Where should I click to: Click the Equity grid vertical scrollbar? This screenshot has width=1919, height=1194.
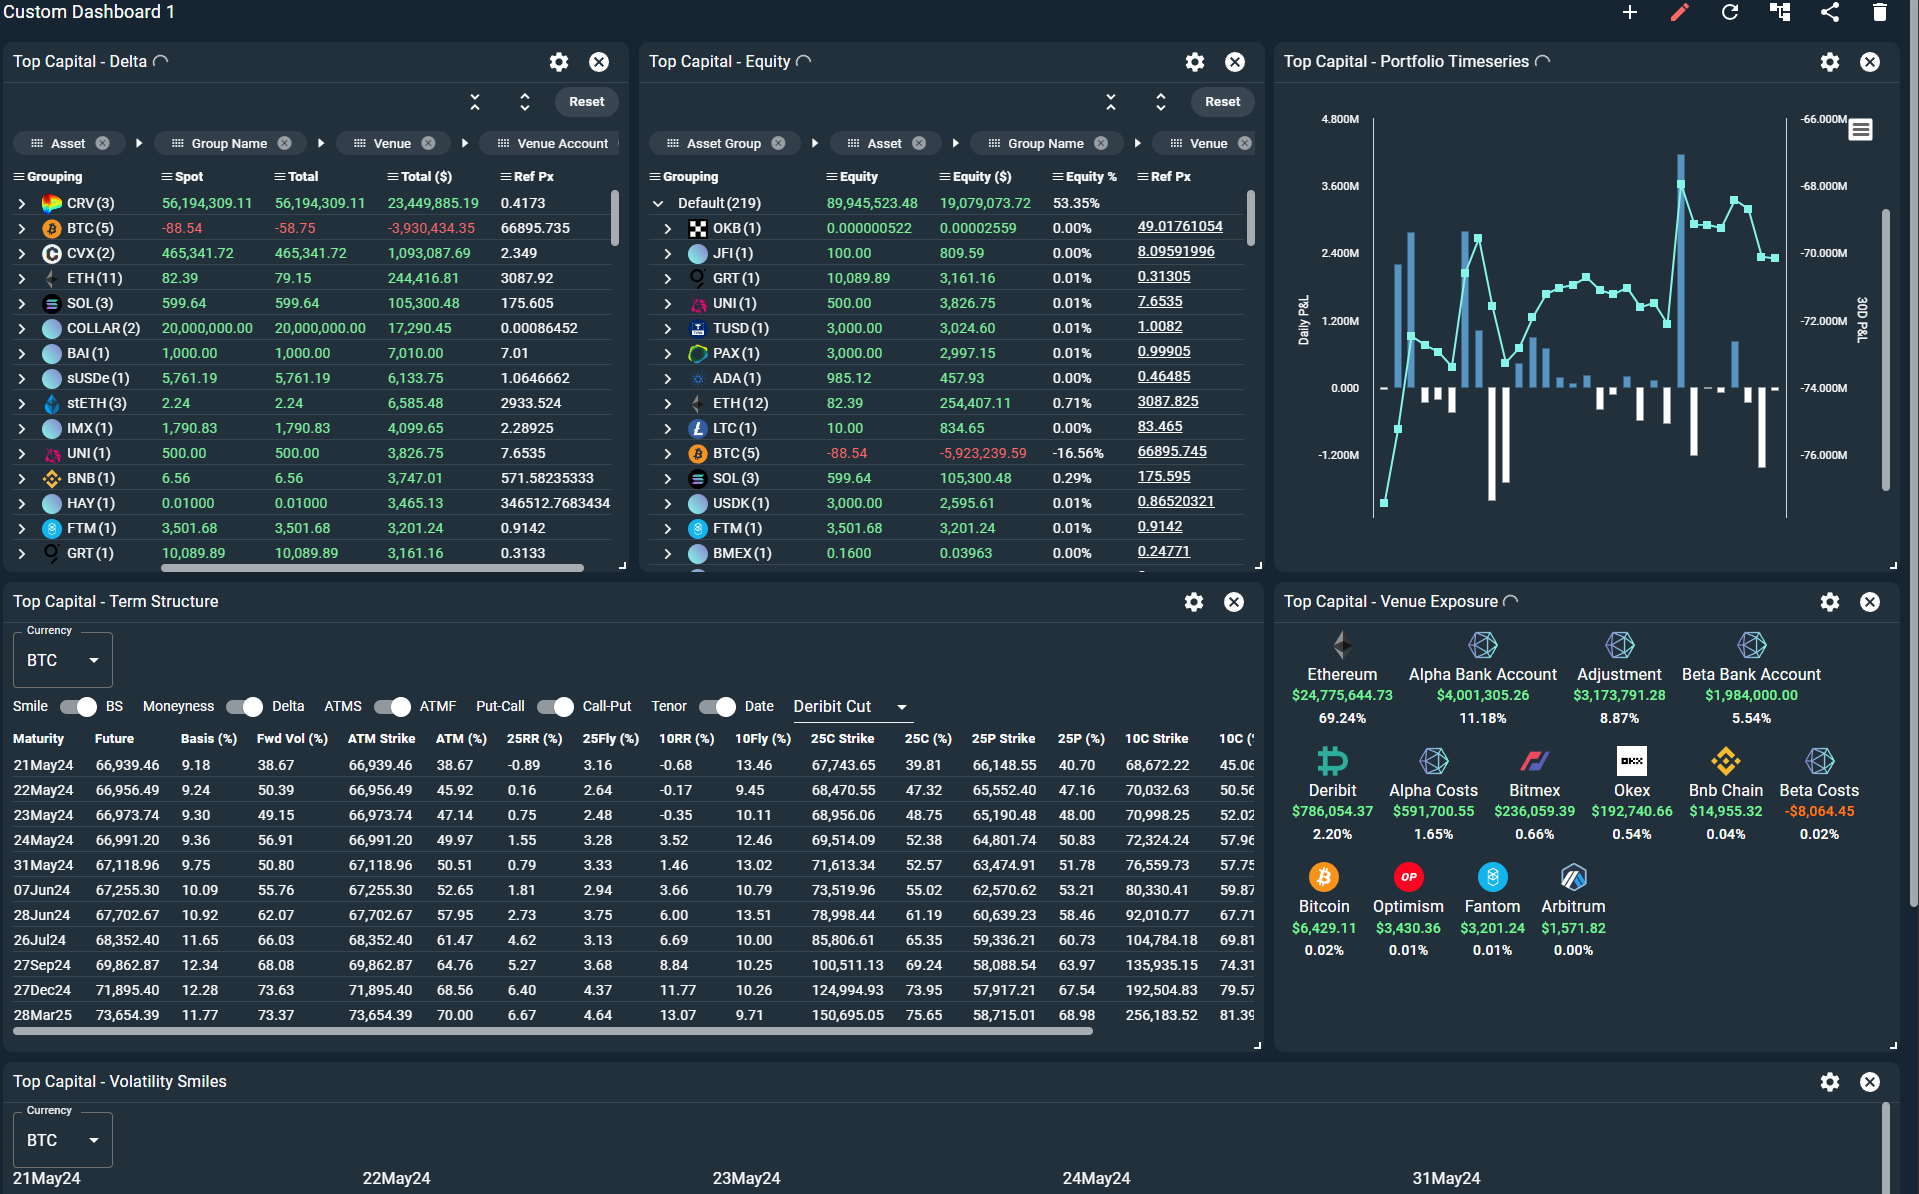tap(1251, 218)
